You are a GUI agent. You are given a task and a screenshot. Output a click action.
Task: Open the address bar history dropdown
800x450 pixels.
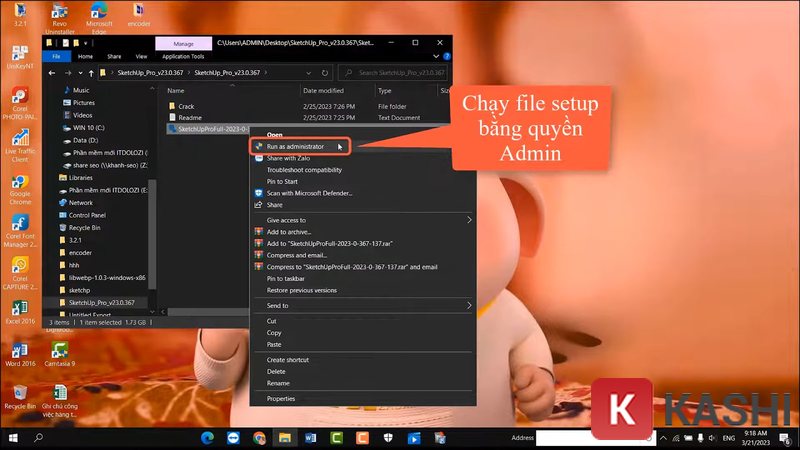click(309, 73)
